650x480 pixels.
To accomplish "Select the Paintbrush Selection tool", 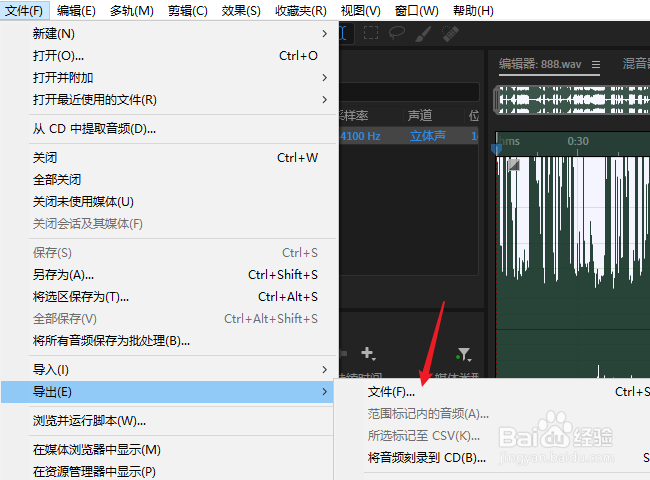I will point(423,34).
